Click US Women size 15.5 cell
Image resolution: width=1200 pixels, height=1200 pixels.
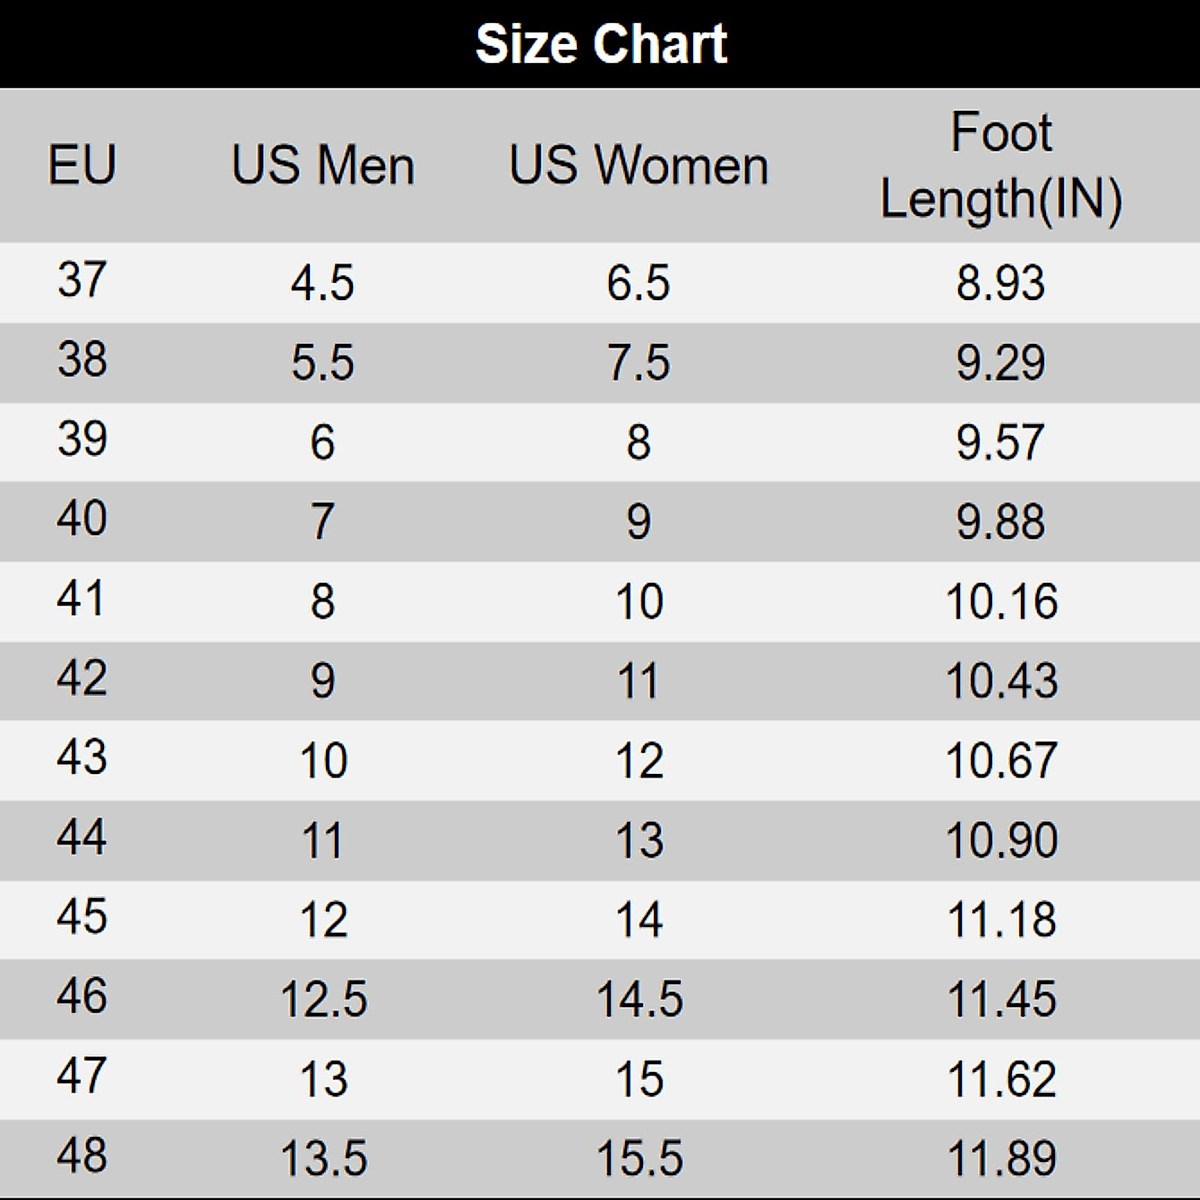tap(639, 1159)
